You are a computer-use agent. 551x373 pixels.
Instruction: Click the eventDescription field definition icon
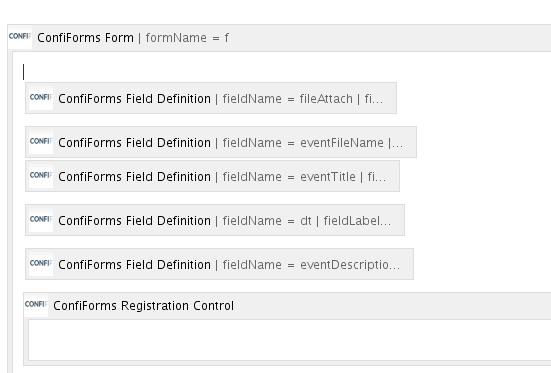coord(41,264)
